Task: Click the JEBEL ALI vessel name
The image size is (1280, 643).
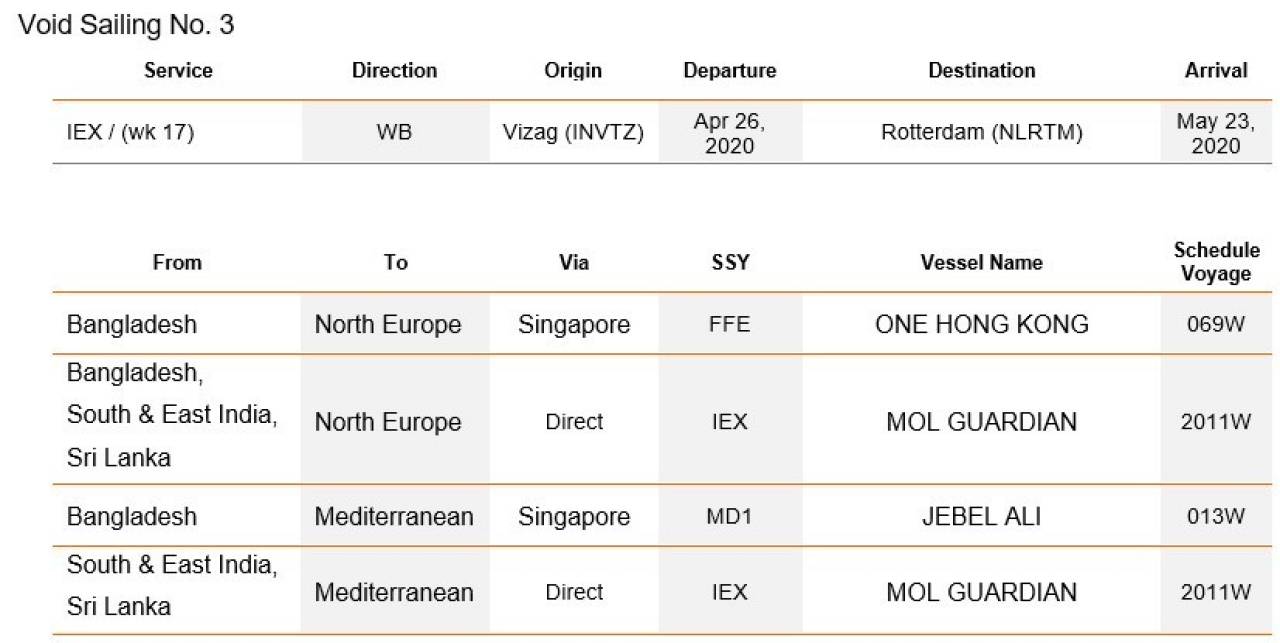Action: [981, 516]
